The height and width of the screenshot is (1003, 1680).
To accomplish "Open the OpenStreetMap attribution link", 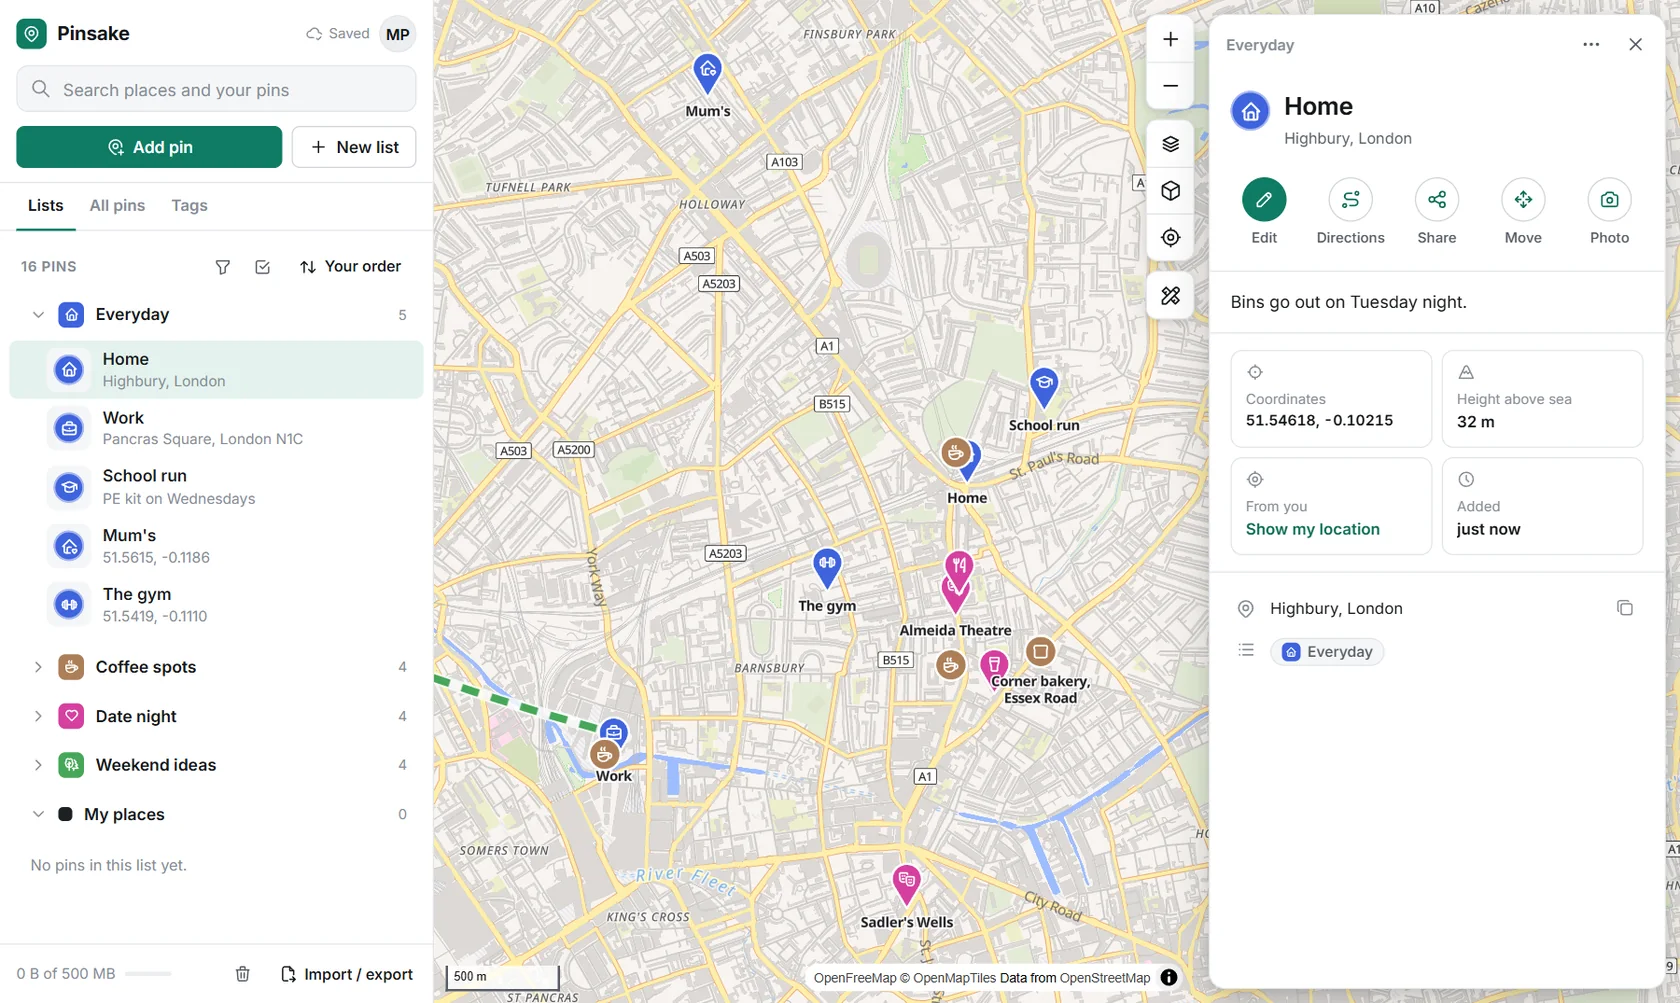I will pyautogui.click(x=1104, y=978).
